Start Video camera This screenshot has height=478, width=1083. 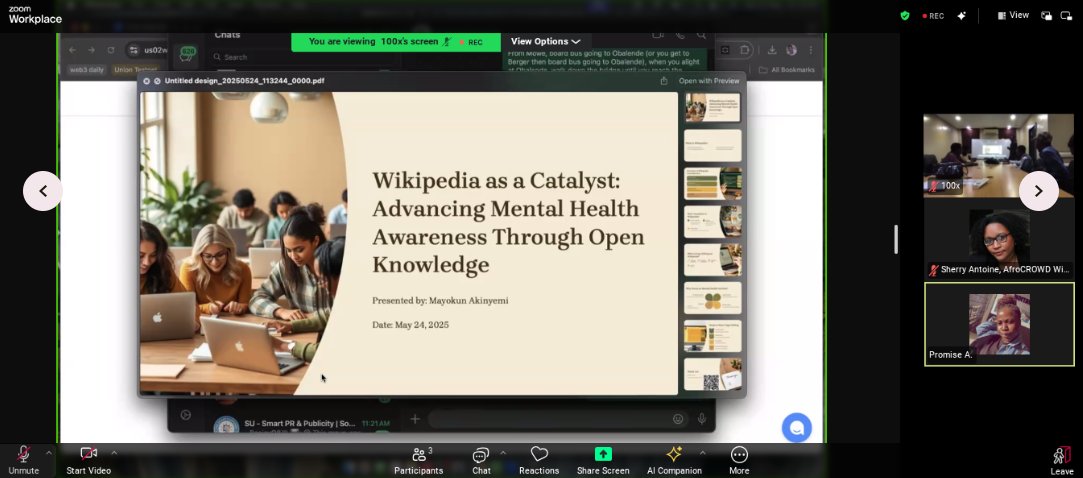tap(88, 460)
